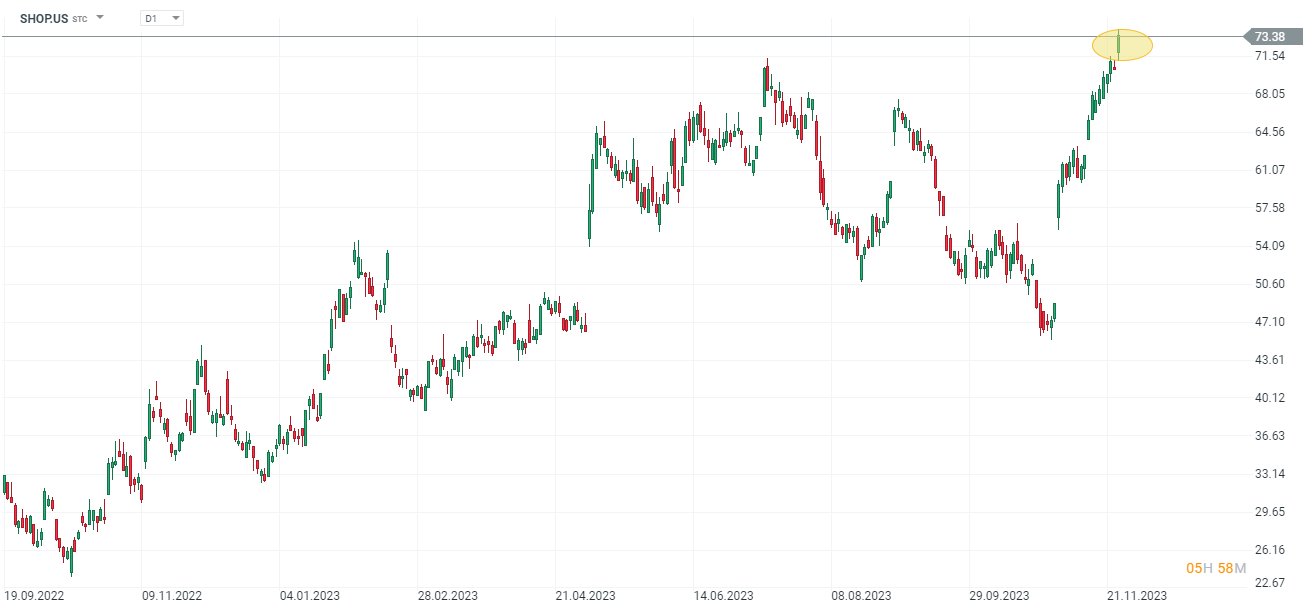Select the 33.14 price level label
This screenshot has height=613, width=1315.
point(1270,474)
